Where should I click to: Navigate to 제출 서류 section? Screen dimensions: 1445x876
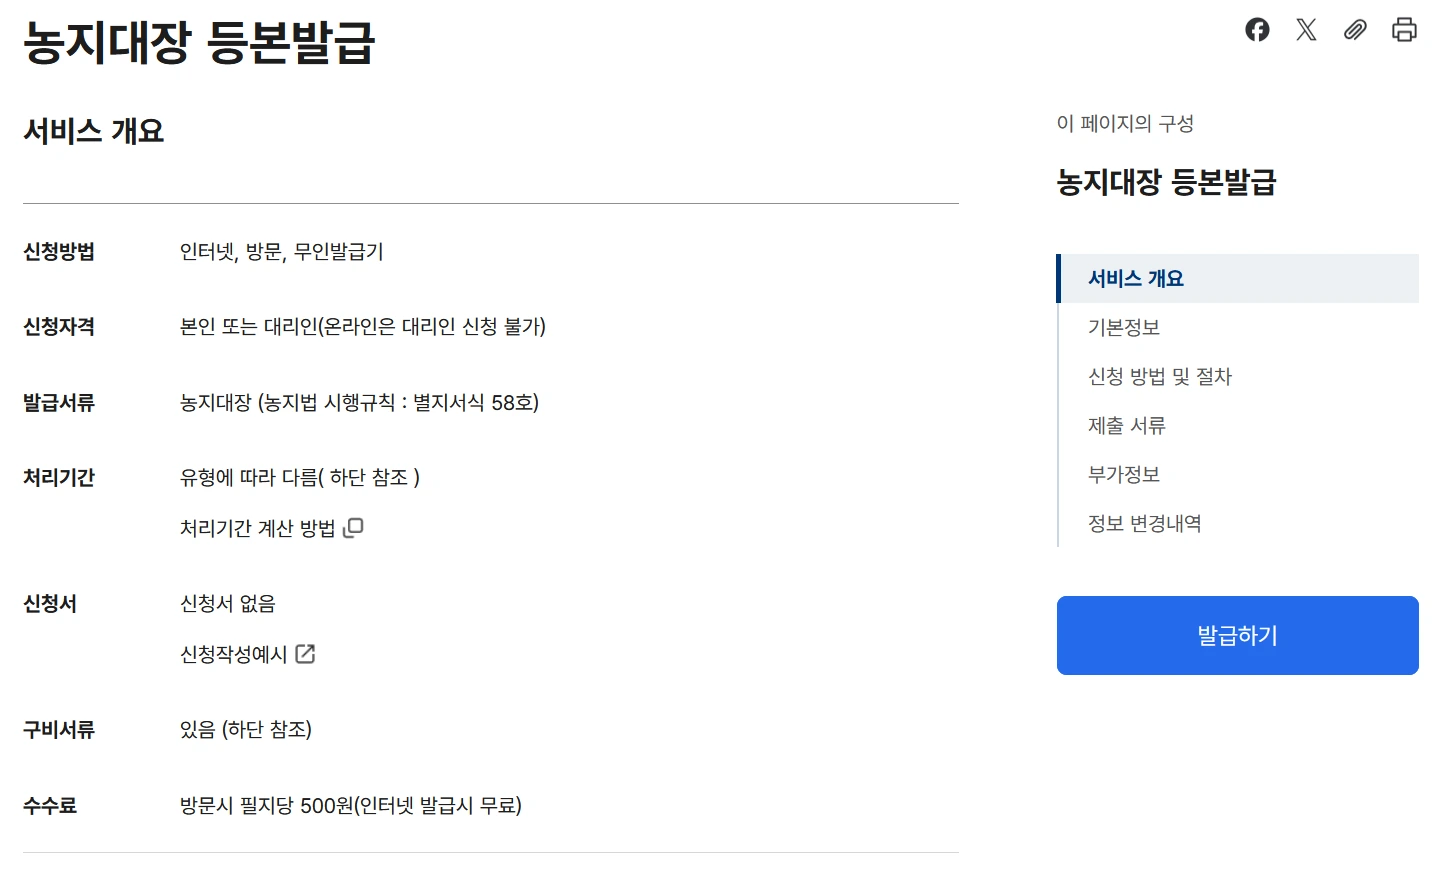click(x=1126, y=426)
